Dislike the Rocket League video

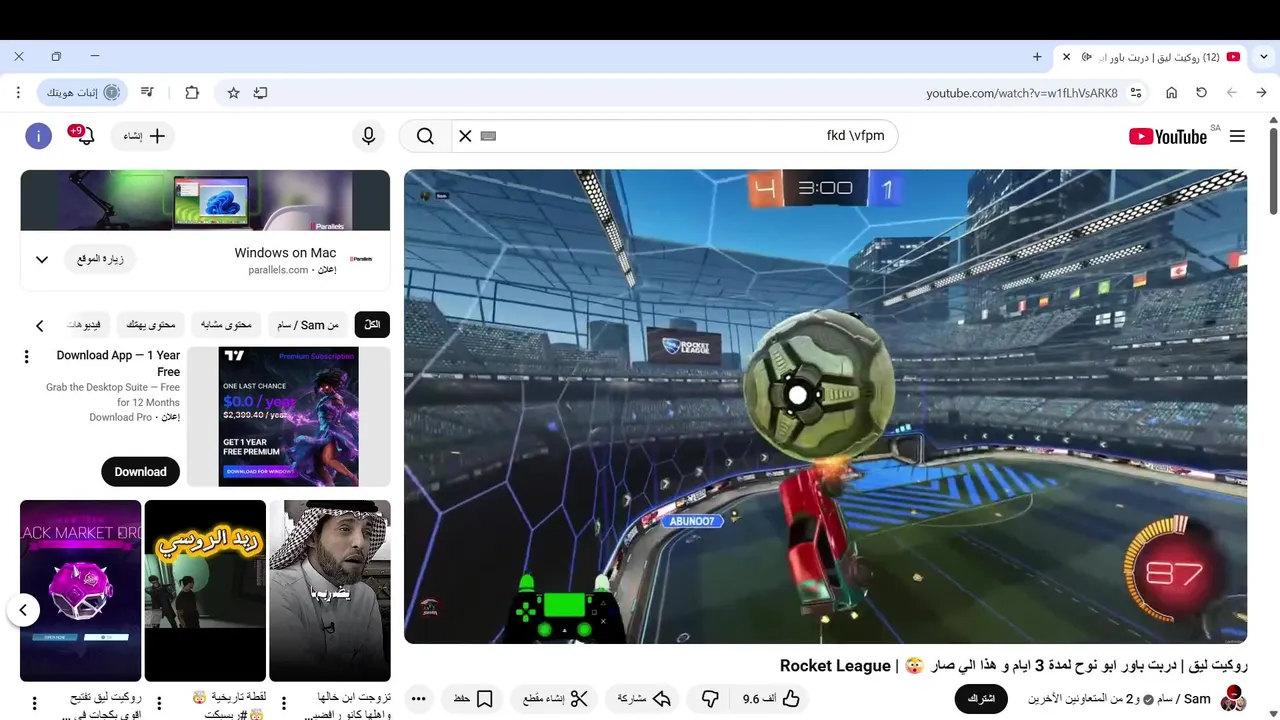[x=711, y=698]
